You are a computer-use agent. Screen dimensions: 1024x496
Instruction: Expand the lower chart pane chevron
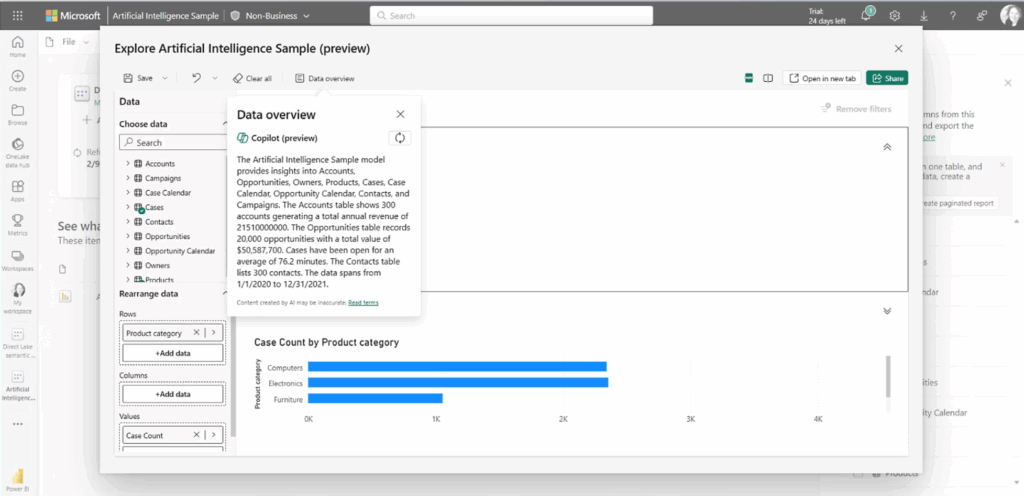pos(887,311)
